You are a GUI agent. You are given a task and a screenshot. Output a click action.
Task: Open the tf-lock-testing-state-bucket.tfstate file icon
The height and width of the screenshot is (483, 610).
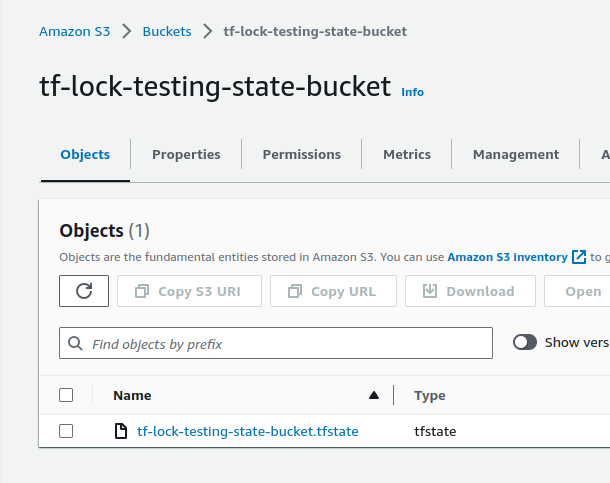point(121,431)
